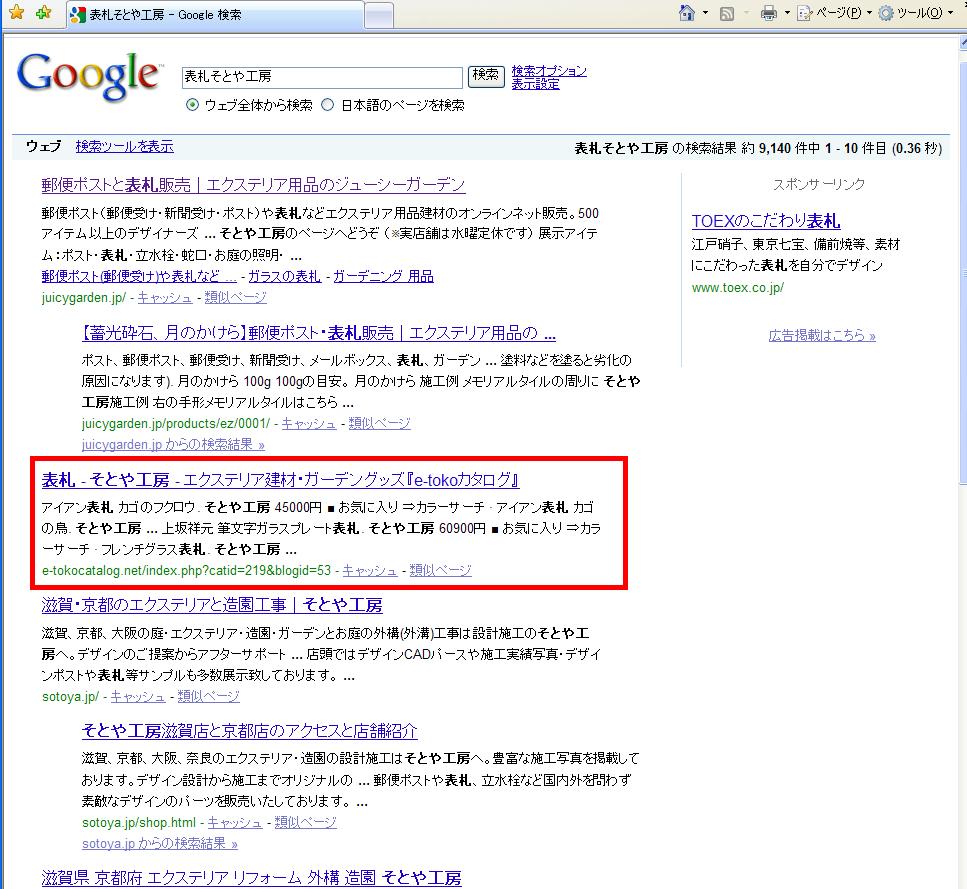Select ウェブ全体から検索 radio button
The image size is (967, 889).
tap(192, 105)
